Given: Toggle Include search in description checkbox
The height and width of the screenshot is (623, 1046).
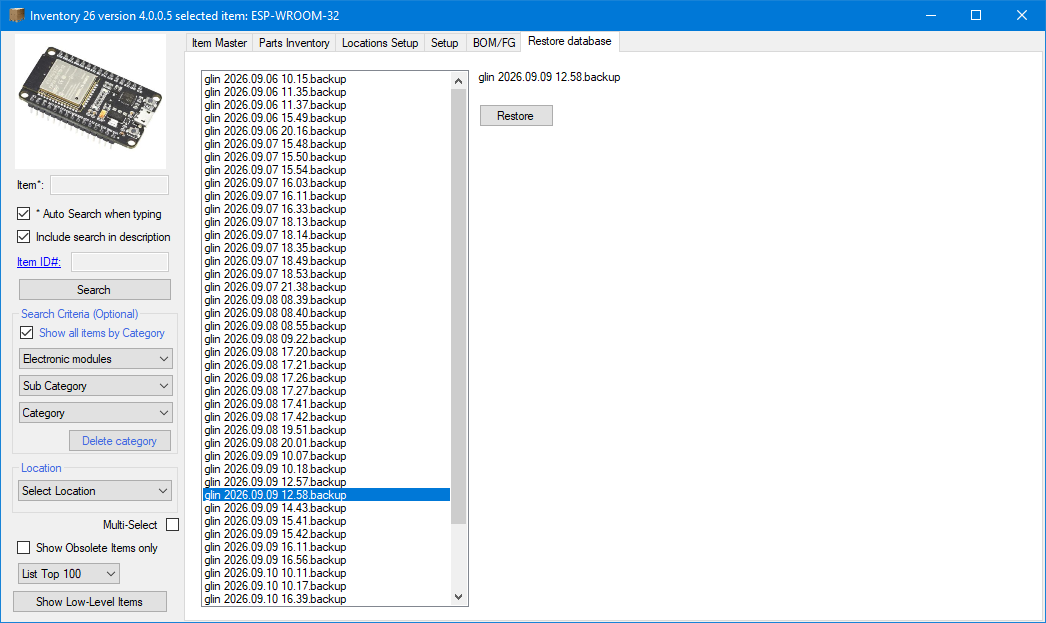Looking at the screenshot, I should tap(23, 237).
